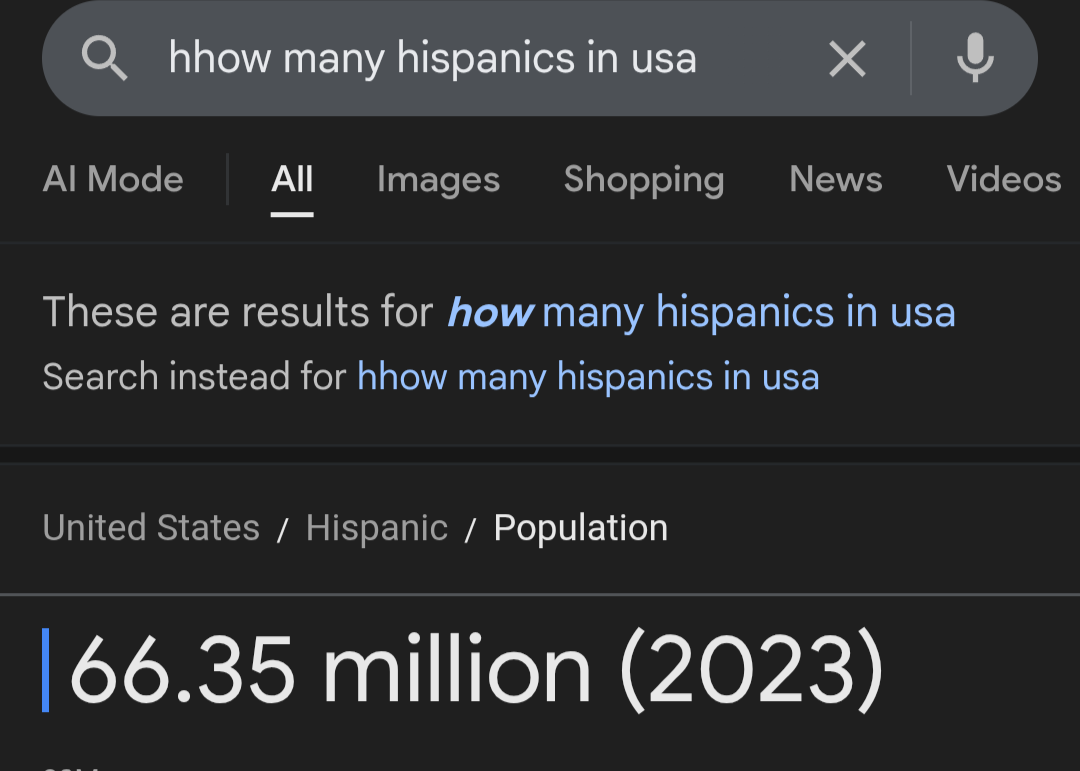The height and width of the screenshot is (771, 1080).
Task: Open the Images tab
Action: [438, 180]
